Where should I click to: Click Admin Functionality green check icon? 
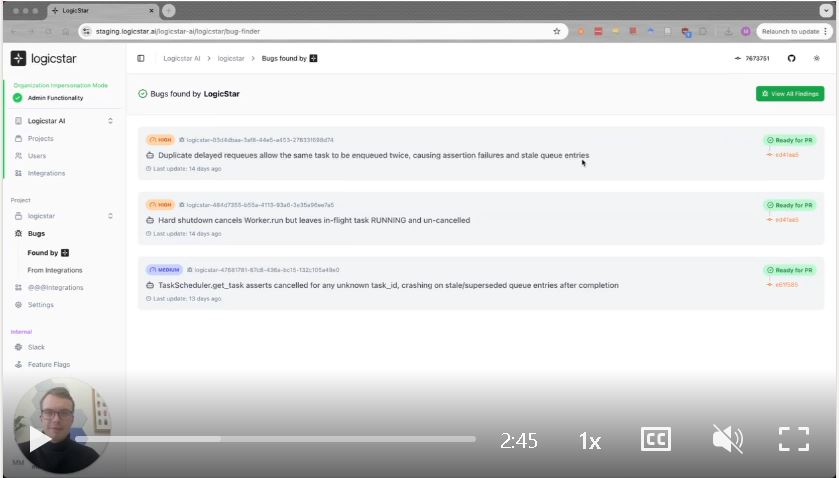[x=18, y=98]
